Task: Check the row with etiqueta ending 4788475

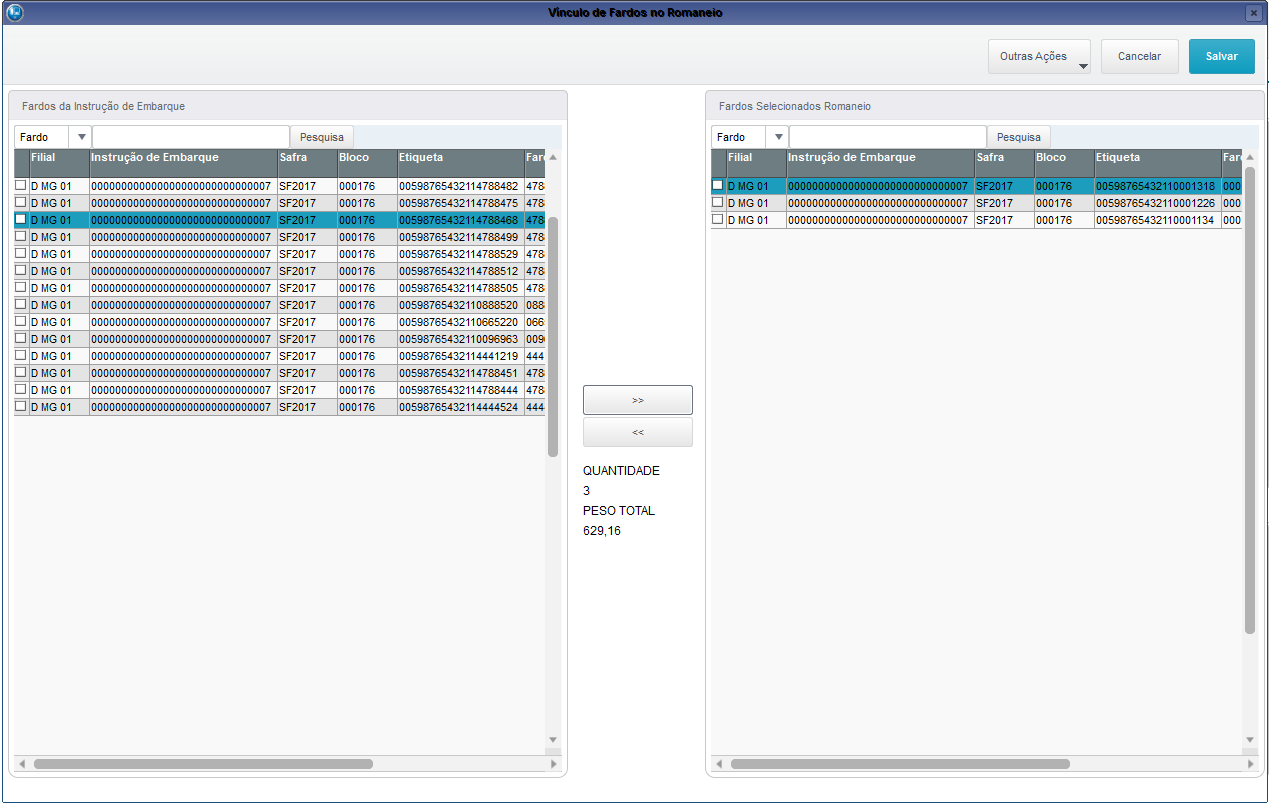Action: pos(21,203)
